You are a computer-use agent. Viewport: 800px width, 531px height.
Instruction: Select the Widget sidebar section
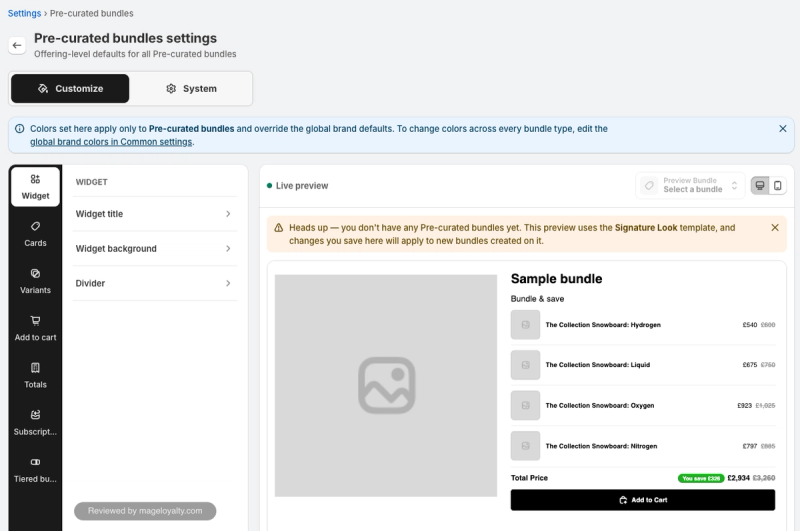point(35,187)
